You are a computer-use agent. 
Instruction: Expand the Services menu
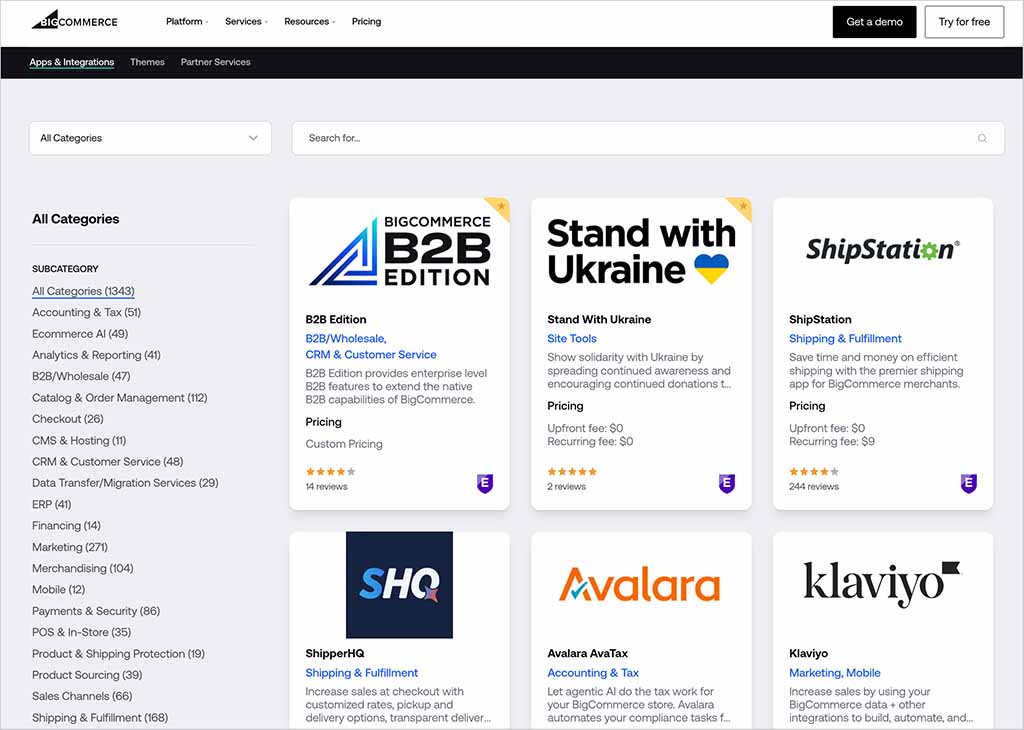(x=246, y=22)
